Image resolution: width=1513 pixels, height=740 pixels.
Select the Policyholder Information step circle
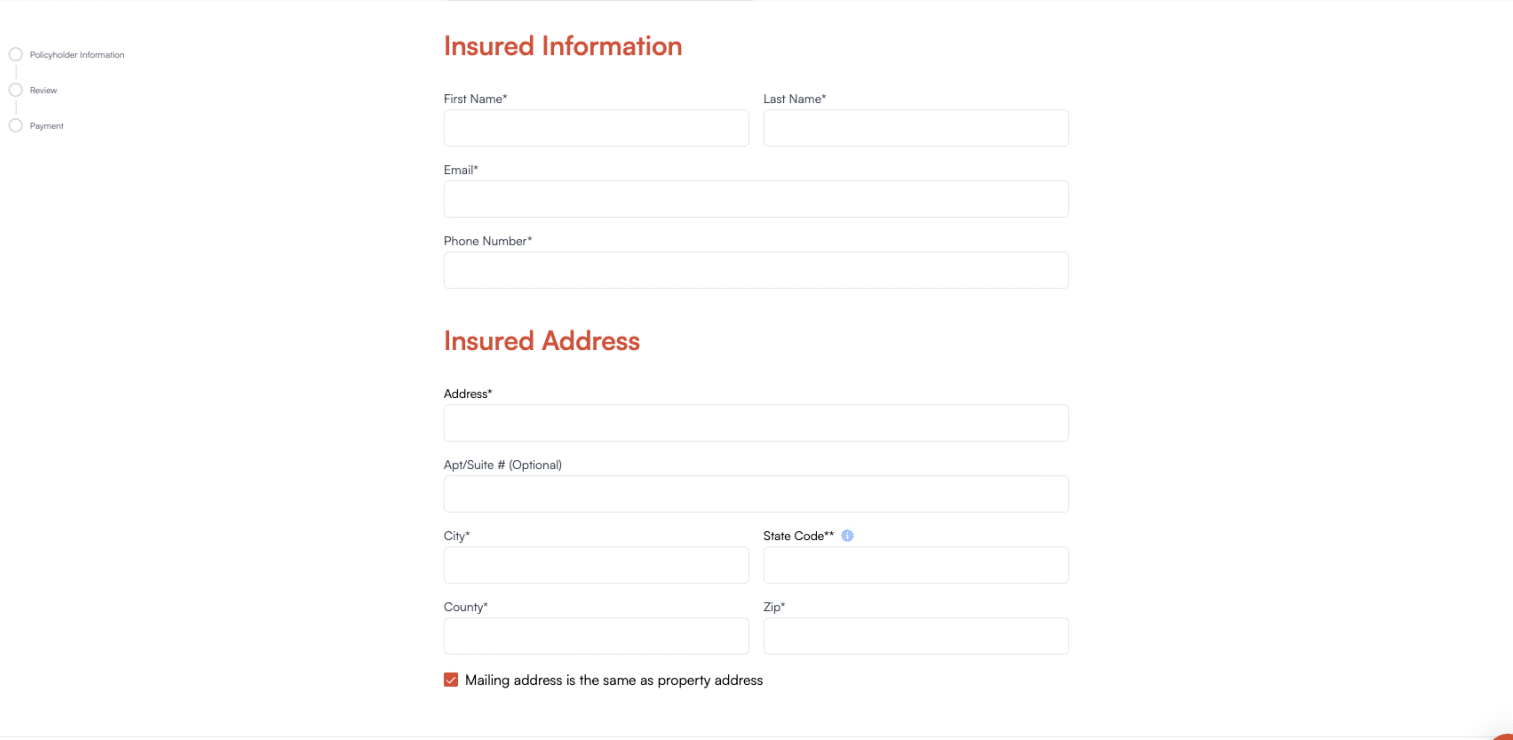click(x=15, y=53)
